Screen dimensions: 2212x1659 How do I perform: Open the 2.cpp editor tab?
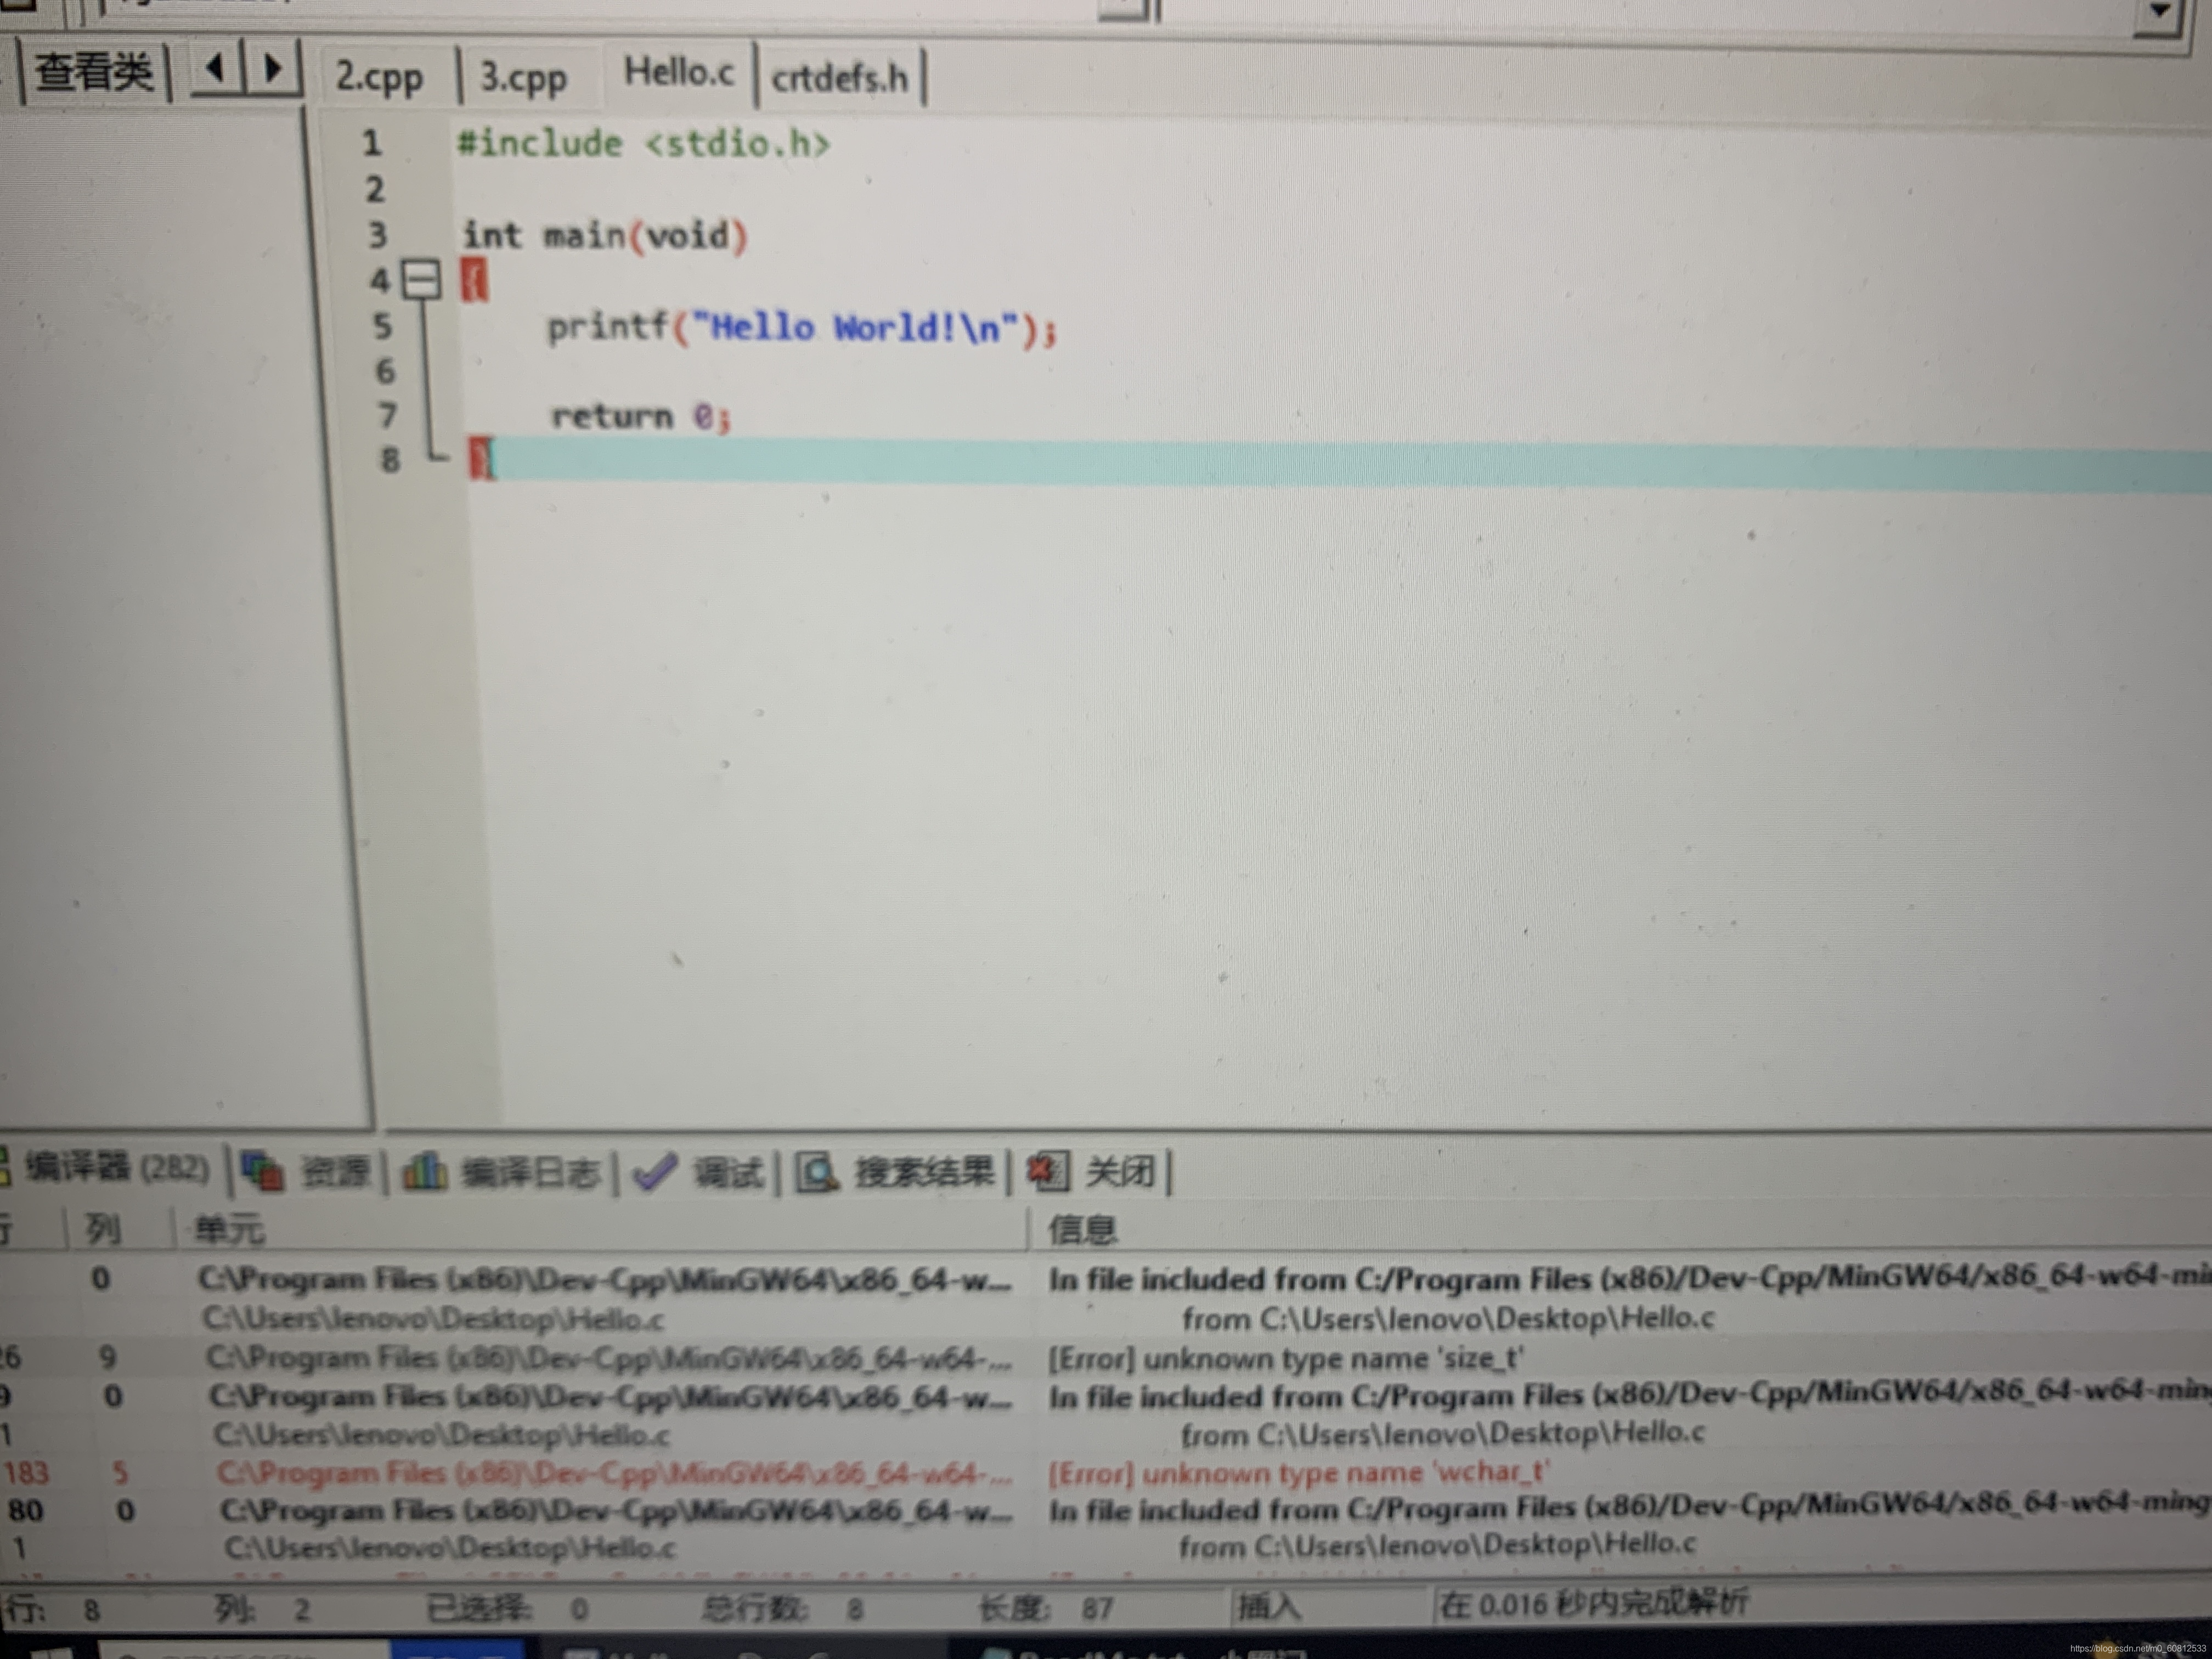380,77
